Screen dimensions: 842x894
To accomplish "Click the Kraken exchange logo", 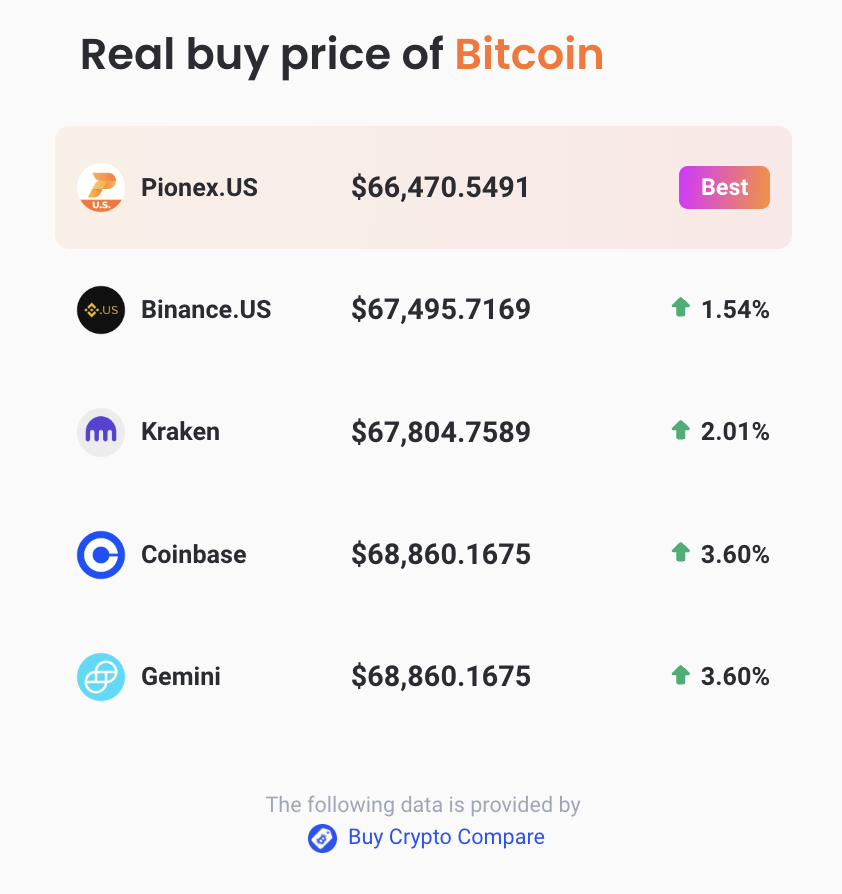I will tap(100, 431).
